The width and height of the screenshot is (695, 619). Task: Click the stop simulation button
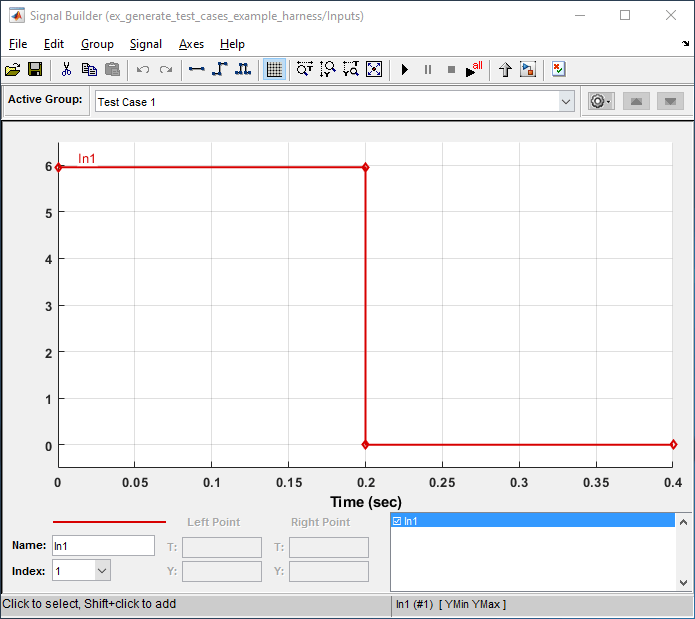pos(451,70)
